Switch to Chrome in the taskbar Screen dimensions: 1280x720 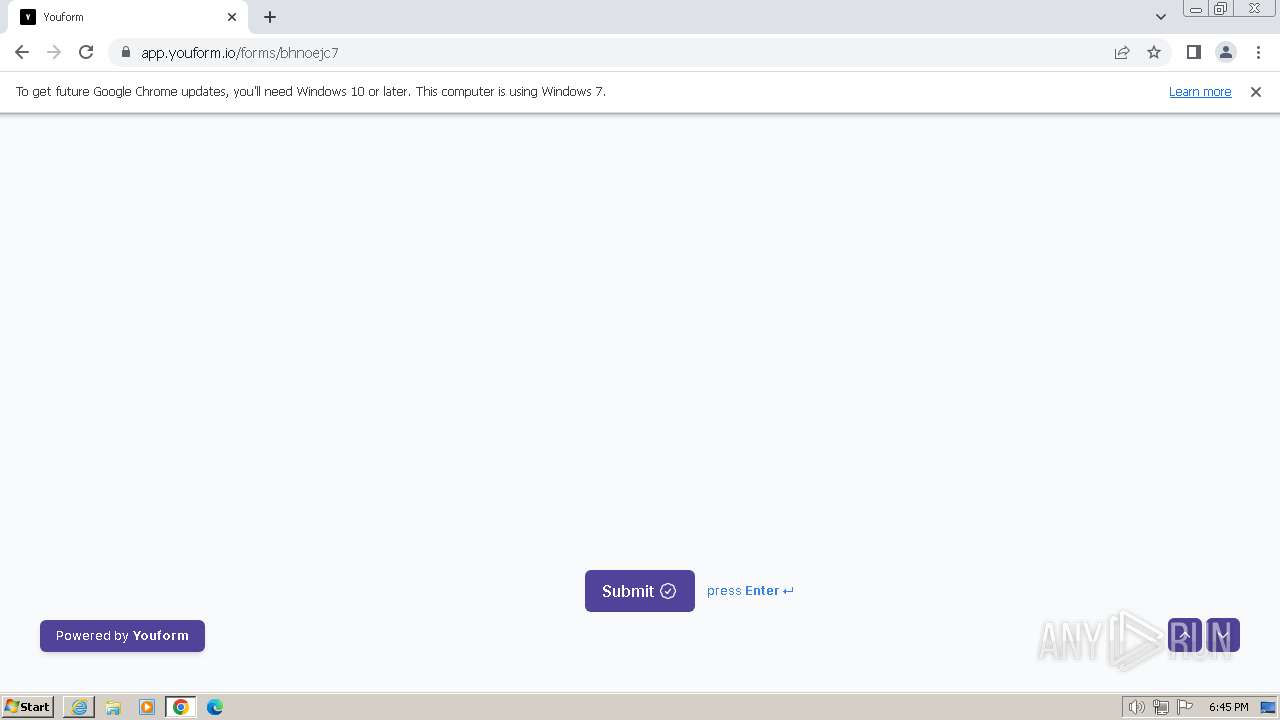[181, 707]
